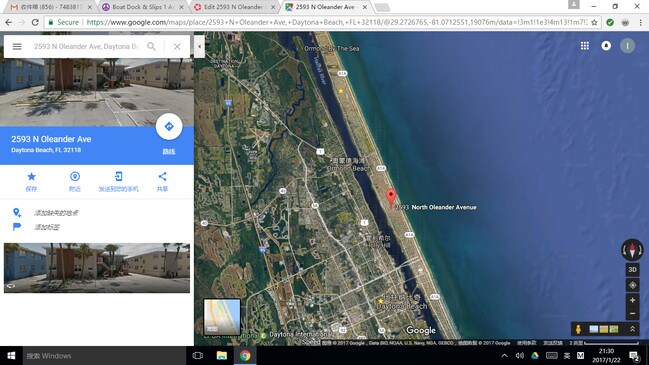Viewport: 649px width, 365px height.
Task: Open the Street View photo thumbnail
Action: (x=97, y=268)
